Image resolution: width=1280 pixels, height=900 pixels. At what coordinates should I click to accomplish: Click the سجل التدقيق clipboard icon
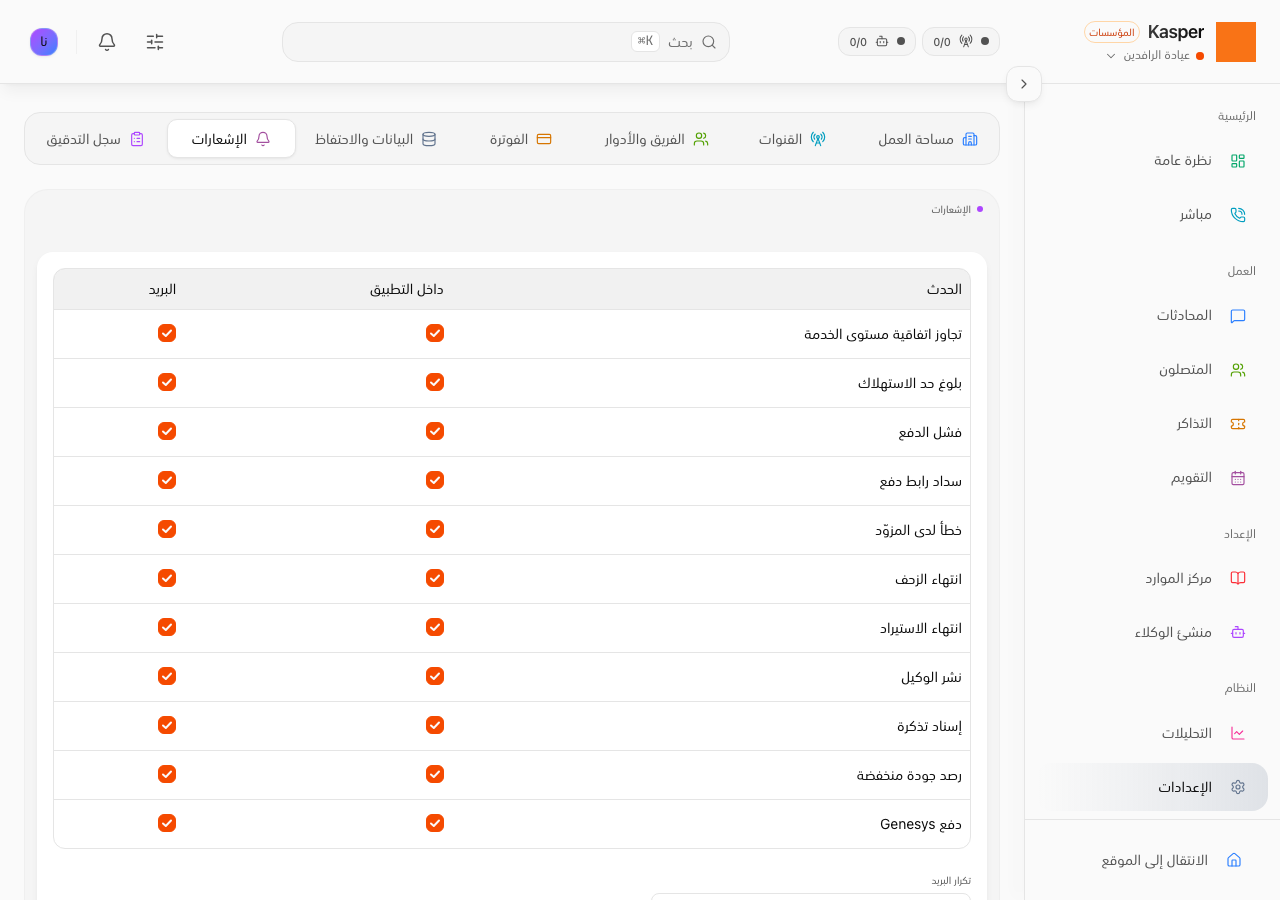(137, 139)
